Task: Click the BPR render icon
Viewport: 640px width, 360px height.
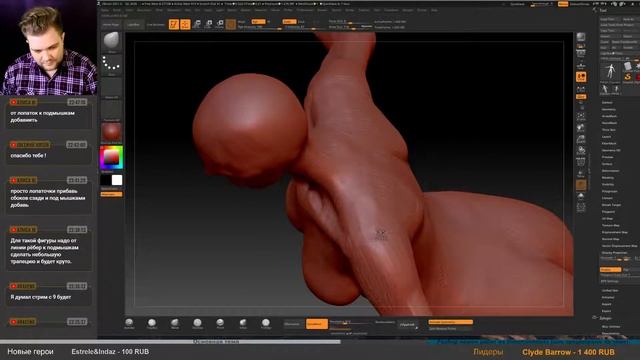Action: coord(581,37)
